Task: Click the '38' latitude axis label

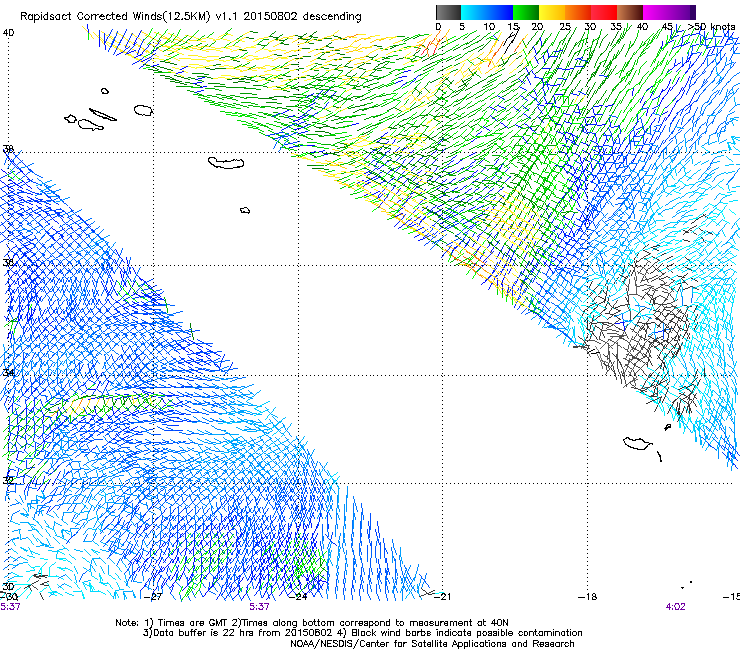Action: (x=8, y=149)
